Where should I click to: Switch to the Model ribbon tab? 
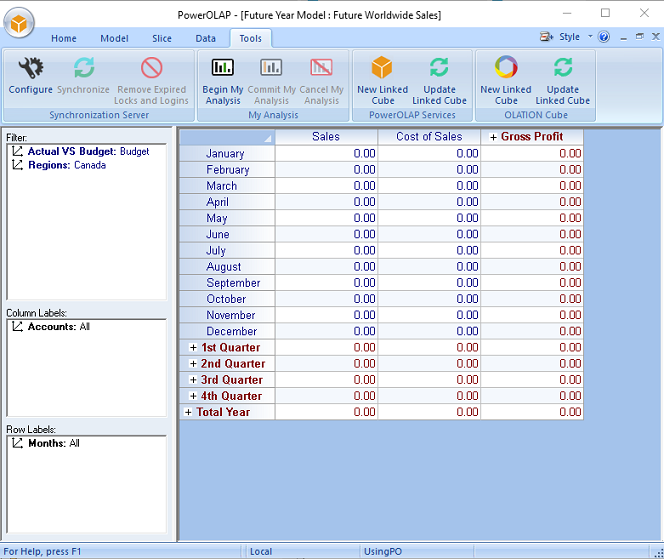pyautogui.click(x=114, y=39)
